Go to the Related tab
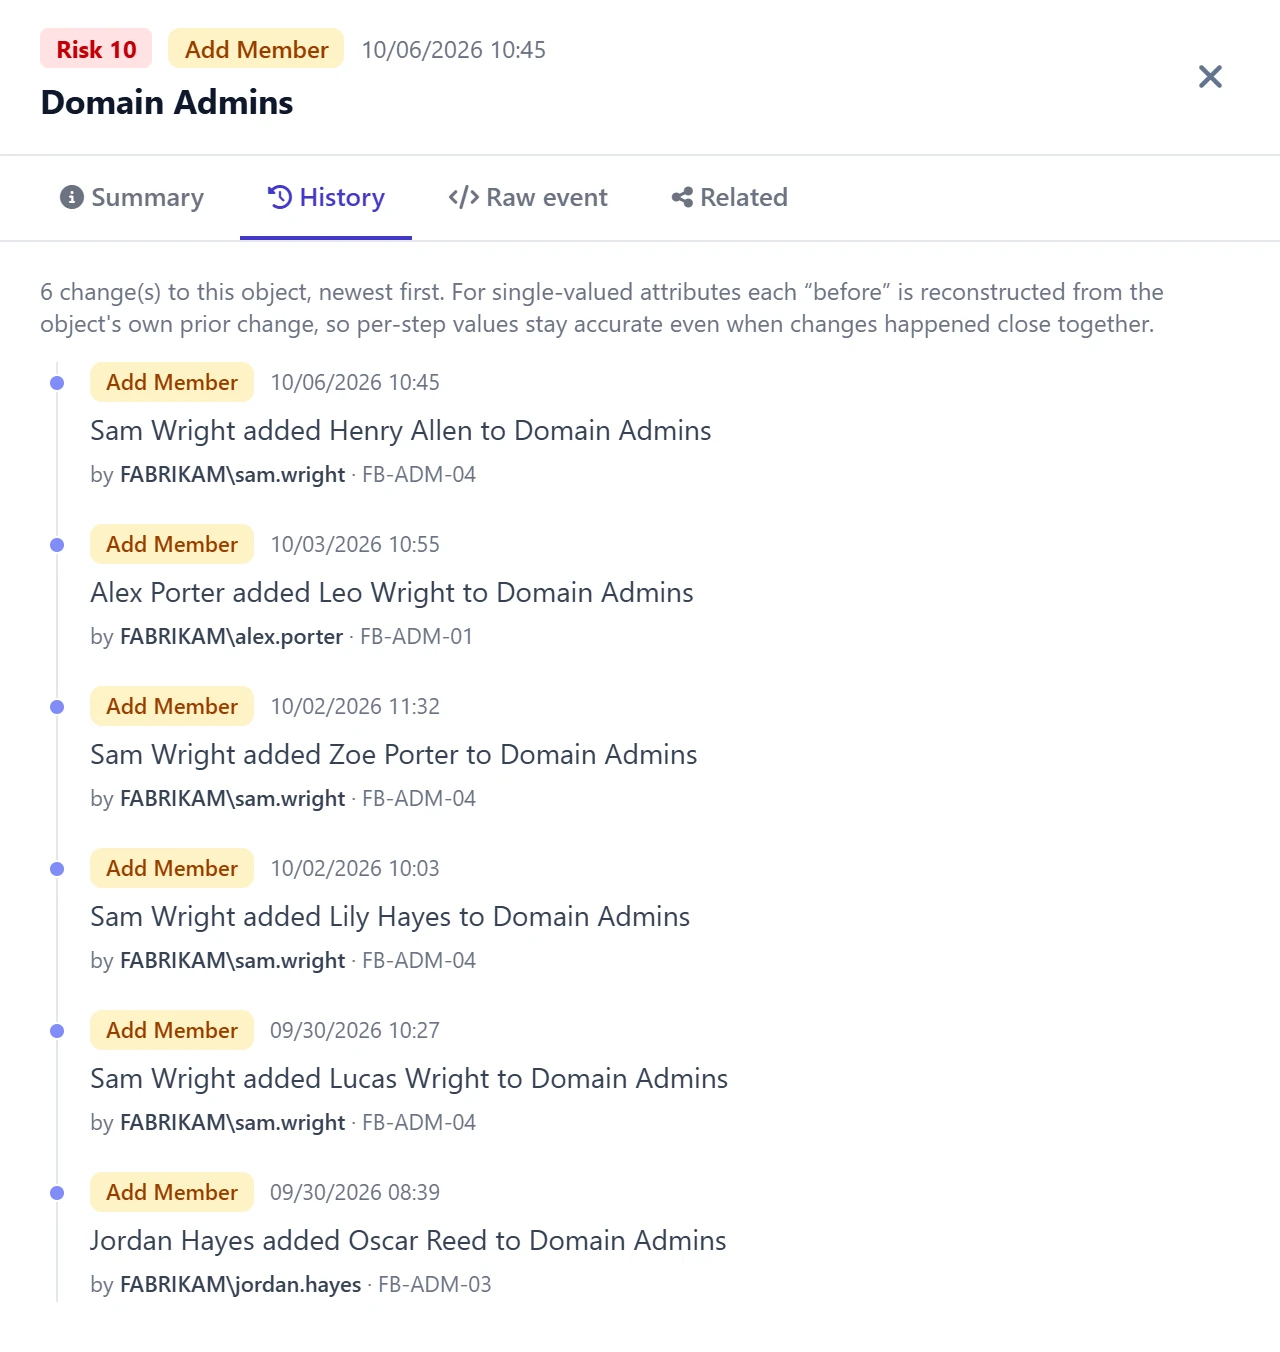1280x1352 pixels. pyautogui.click(x=730, y=197)
